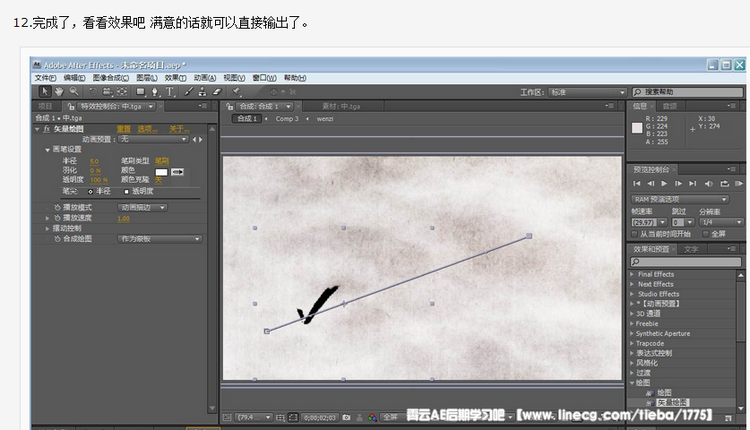Open the 1/4 resolution dropdown

click(x=721, y=222)
